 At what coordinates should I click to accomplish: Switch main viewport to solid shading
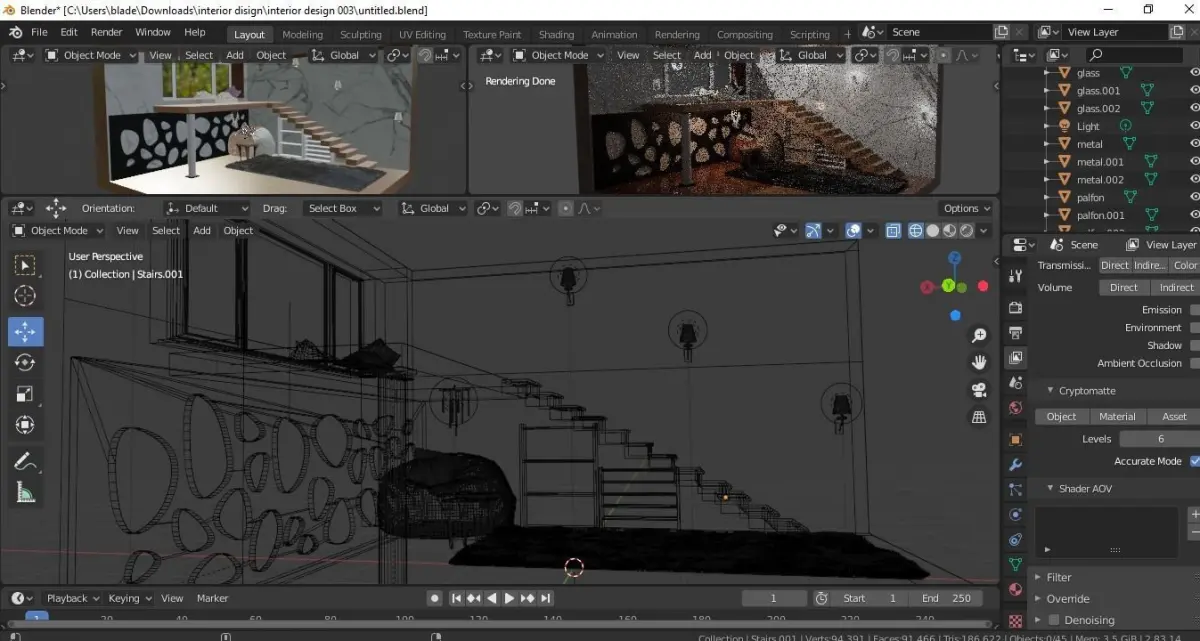[932, 231]
